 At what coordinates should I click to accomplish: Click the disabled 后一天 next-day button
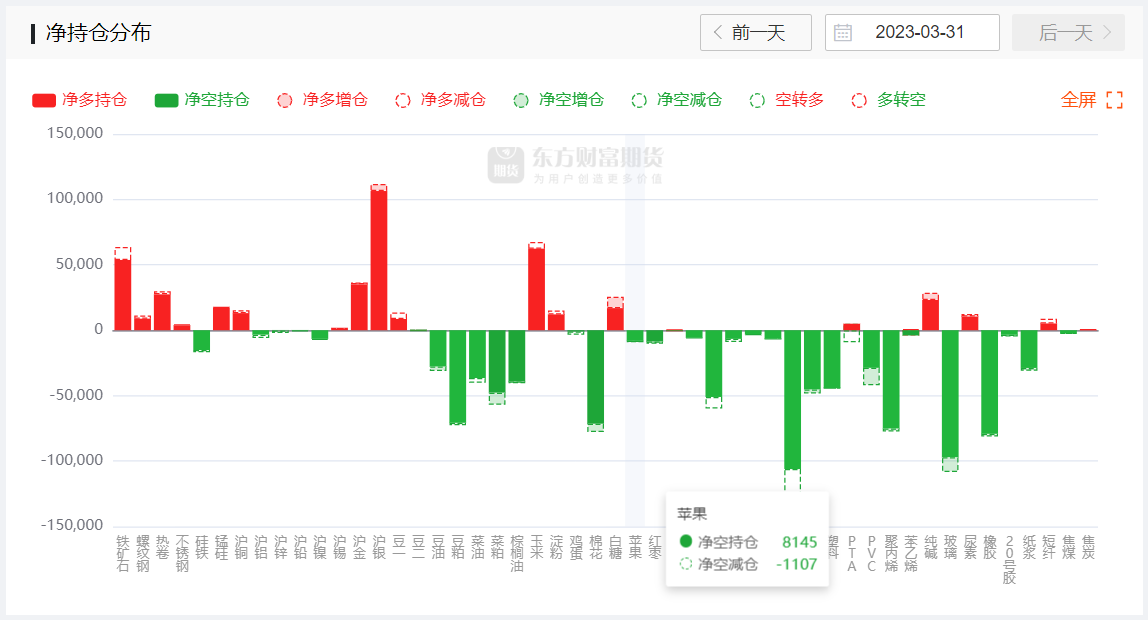point(1068,32)
